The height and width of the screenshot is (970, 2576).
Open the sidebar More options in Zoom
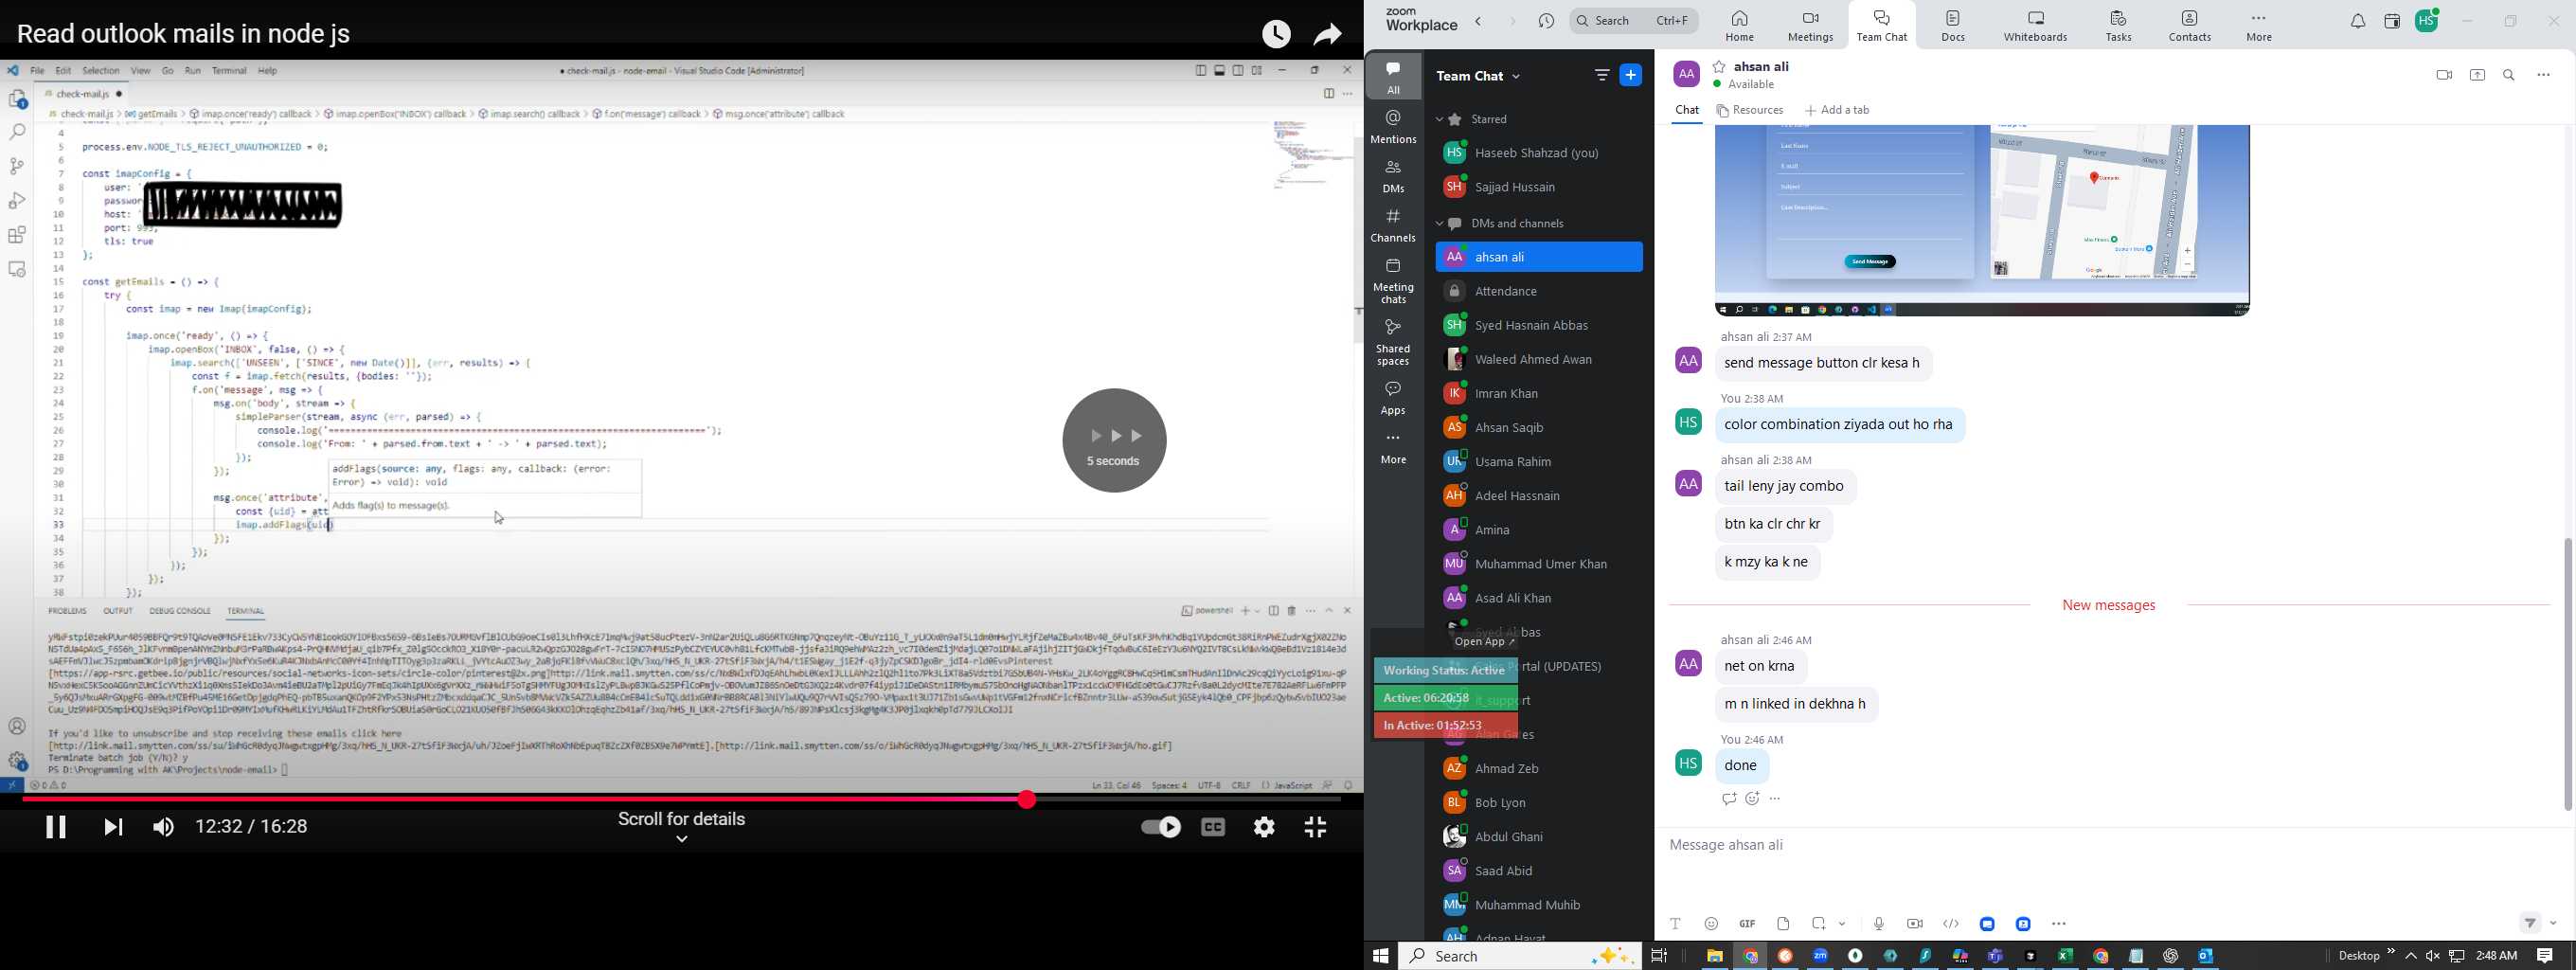coord(1393,449)
